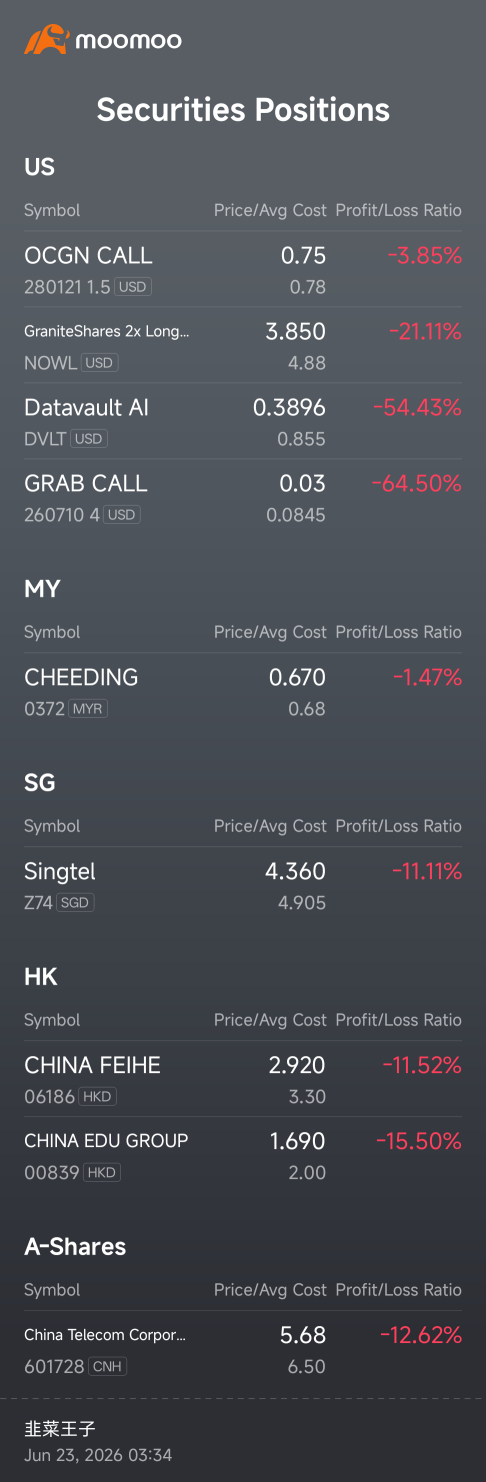Click the A-Shares section header
The image size is (486, 1482).
75,1247
